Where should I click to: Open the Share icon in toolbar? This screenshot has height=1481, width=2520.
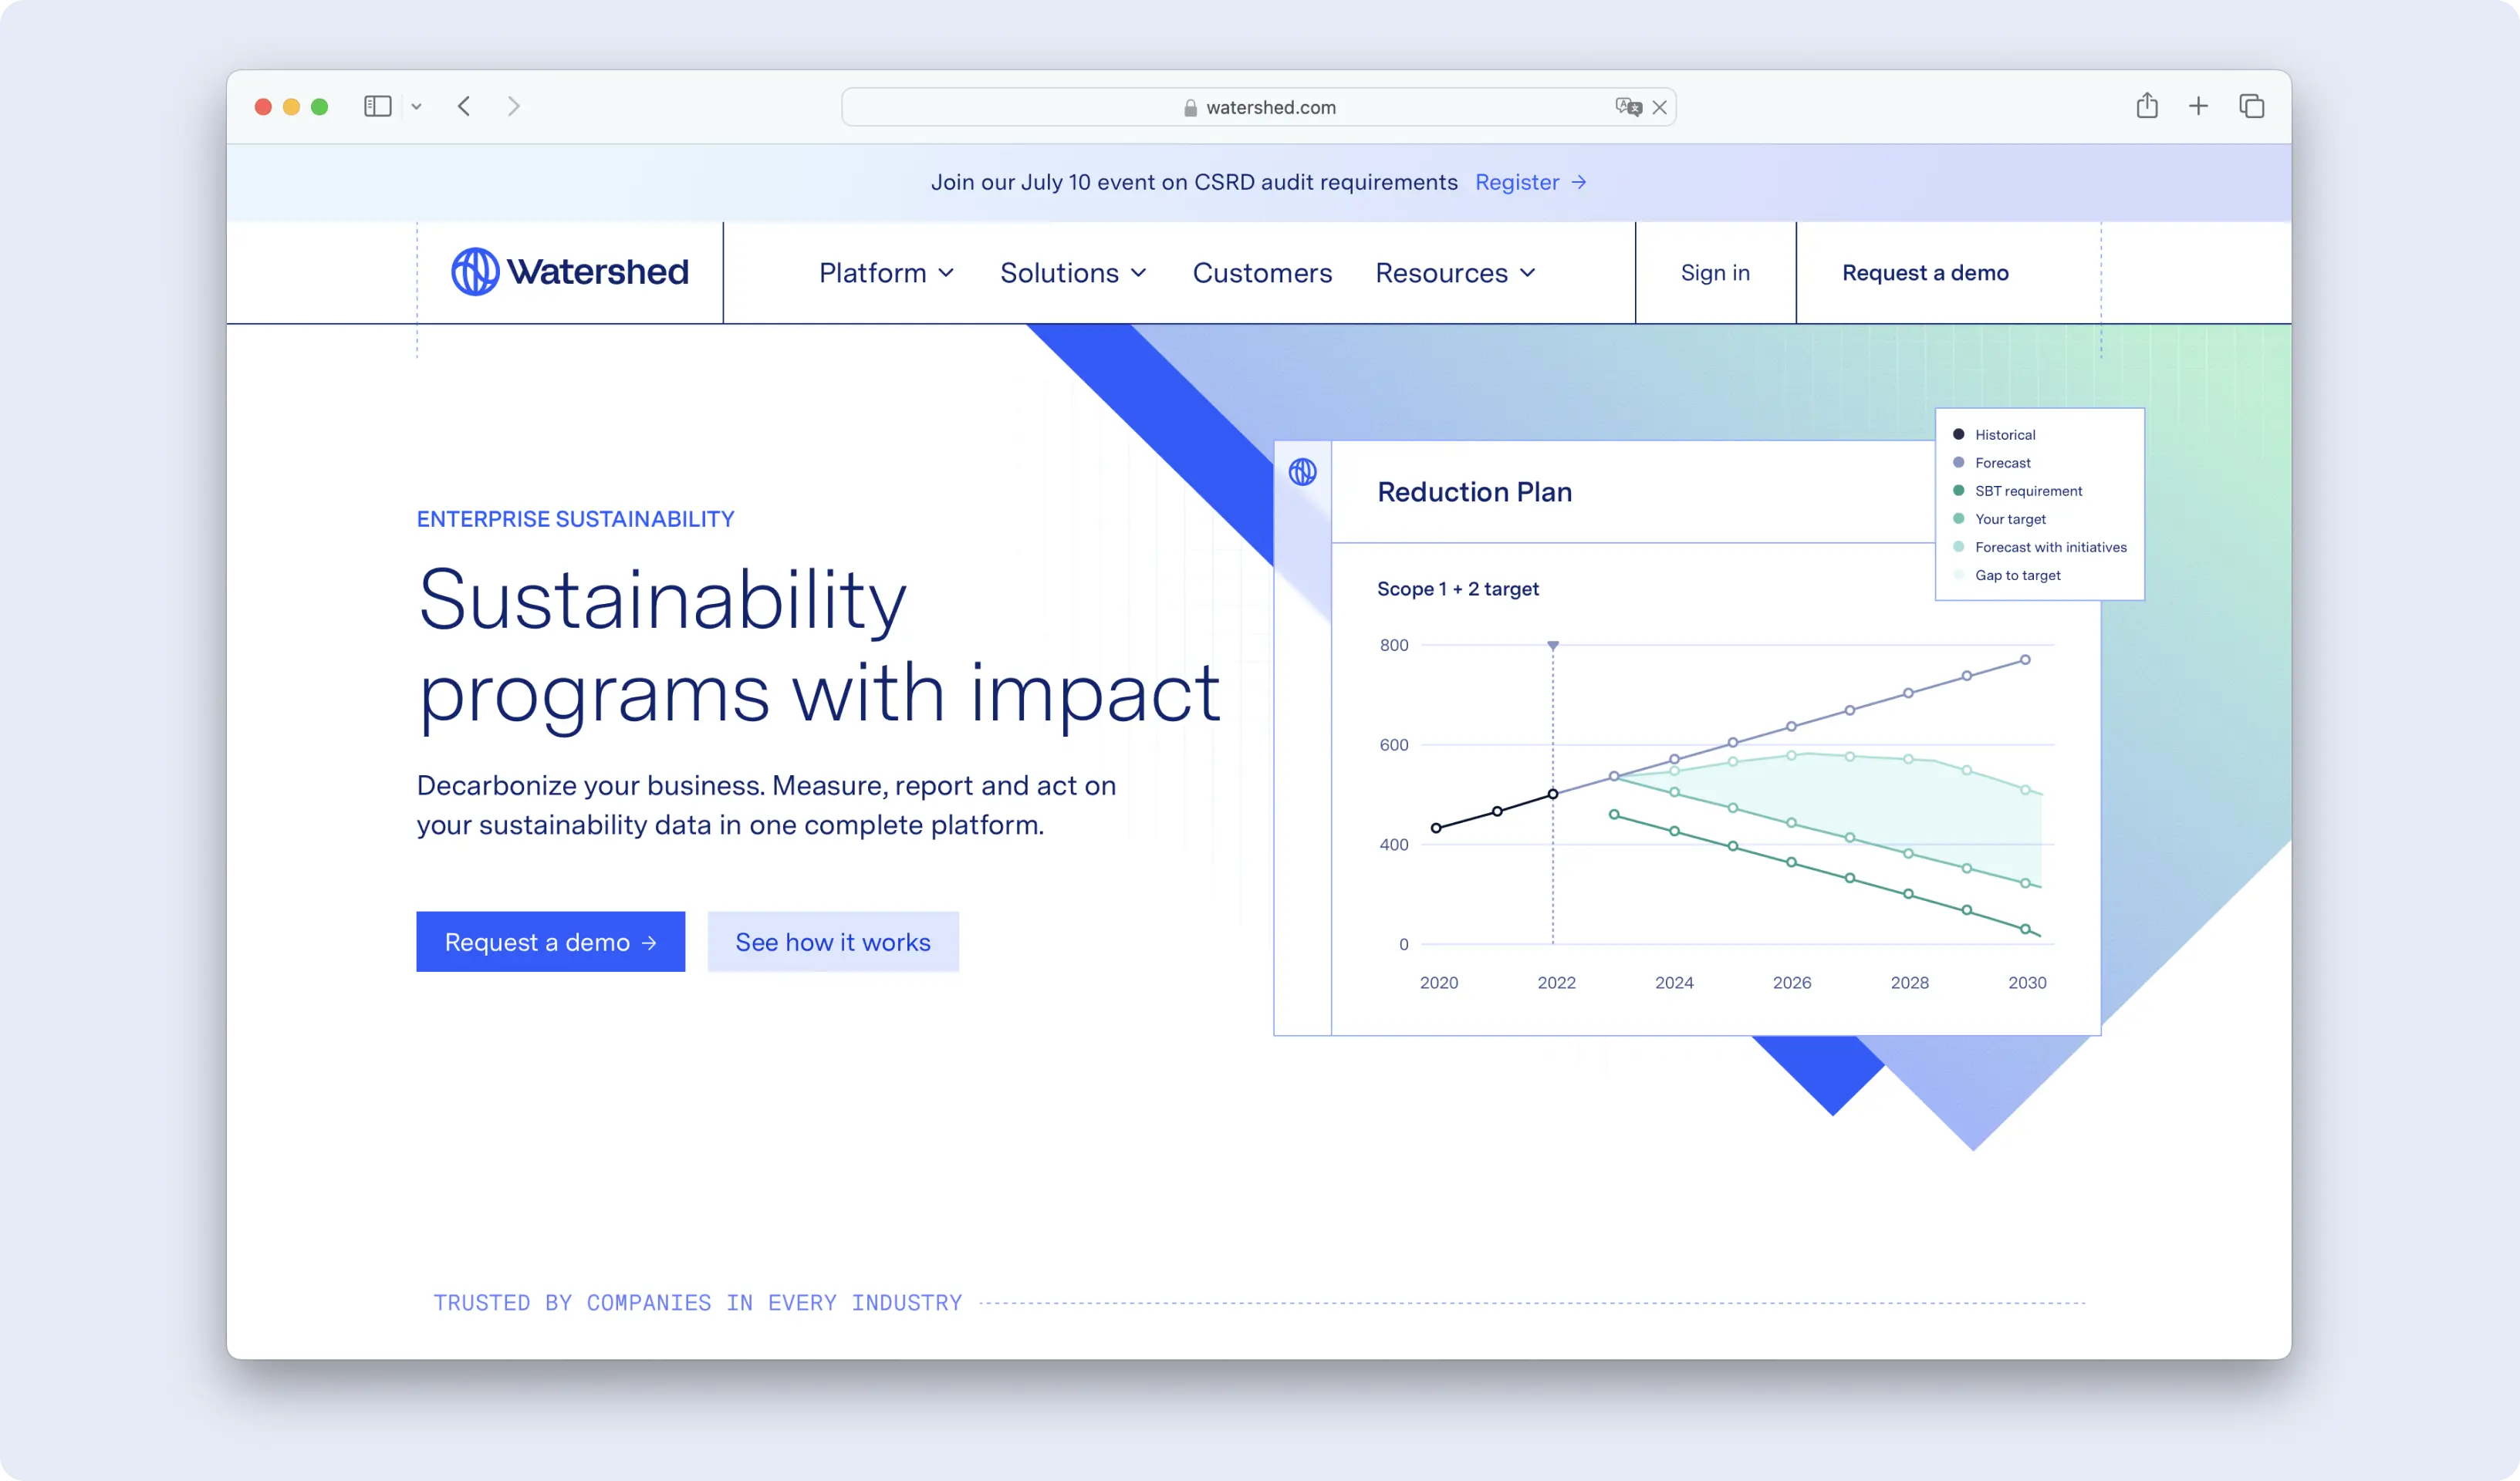pos(2146,106)
